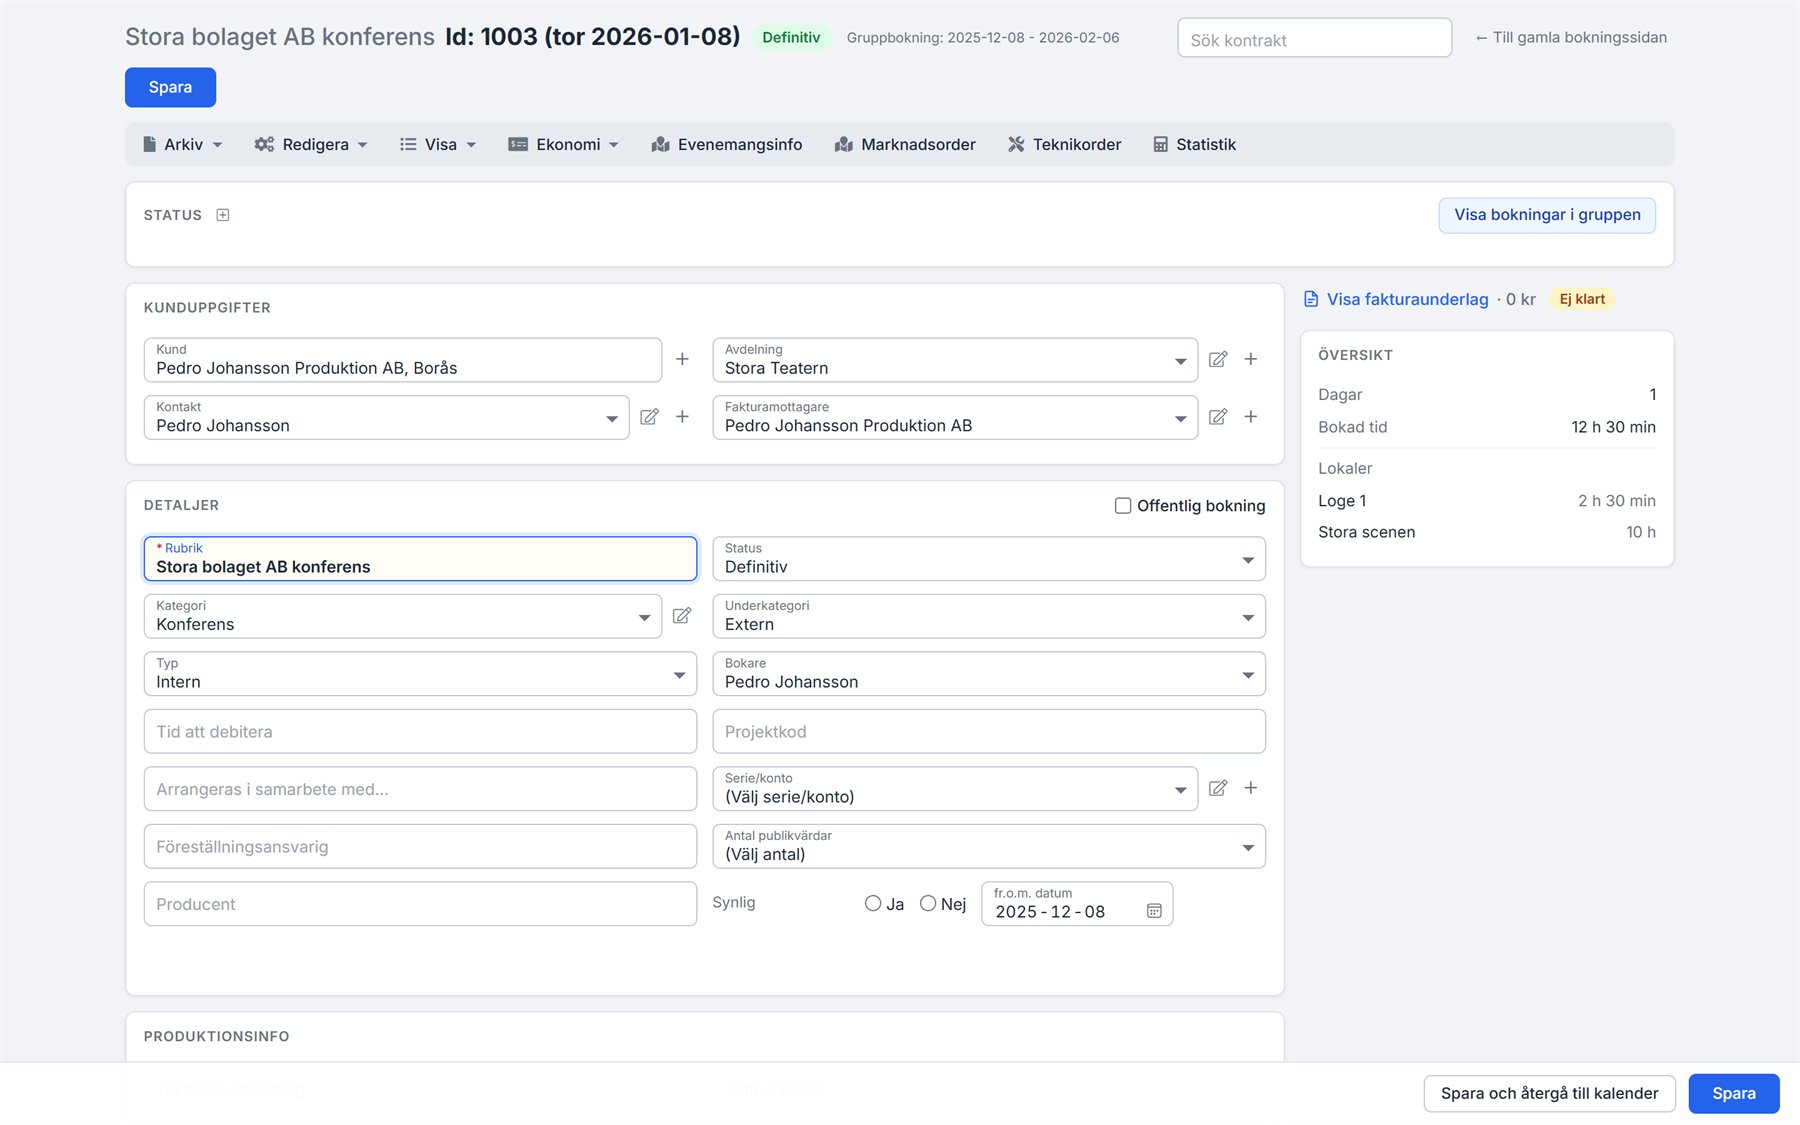Edit the Fakturamottagare entry
1800x1125 pixels.
point(1218,417)
